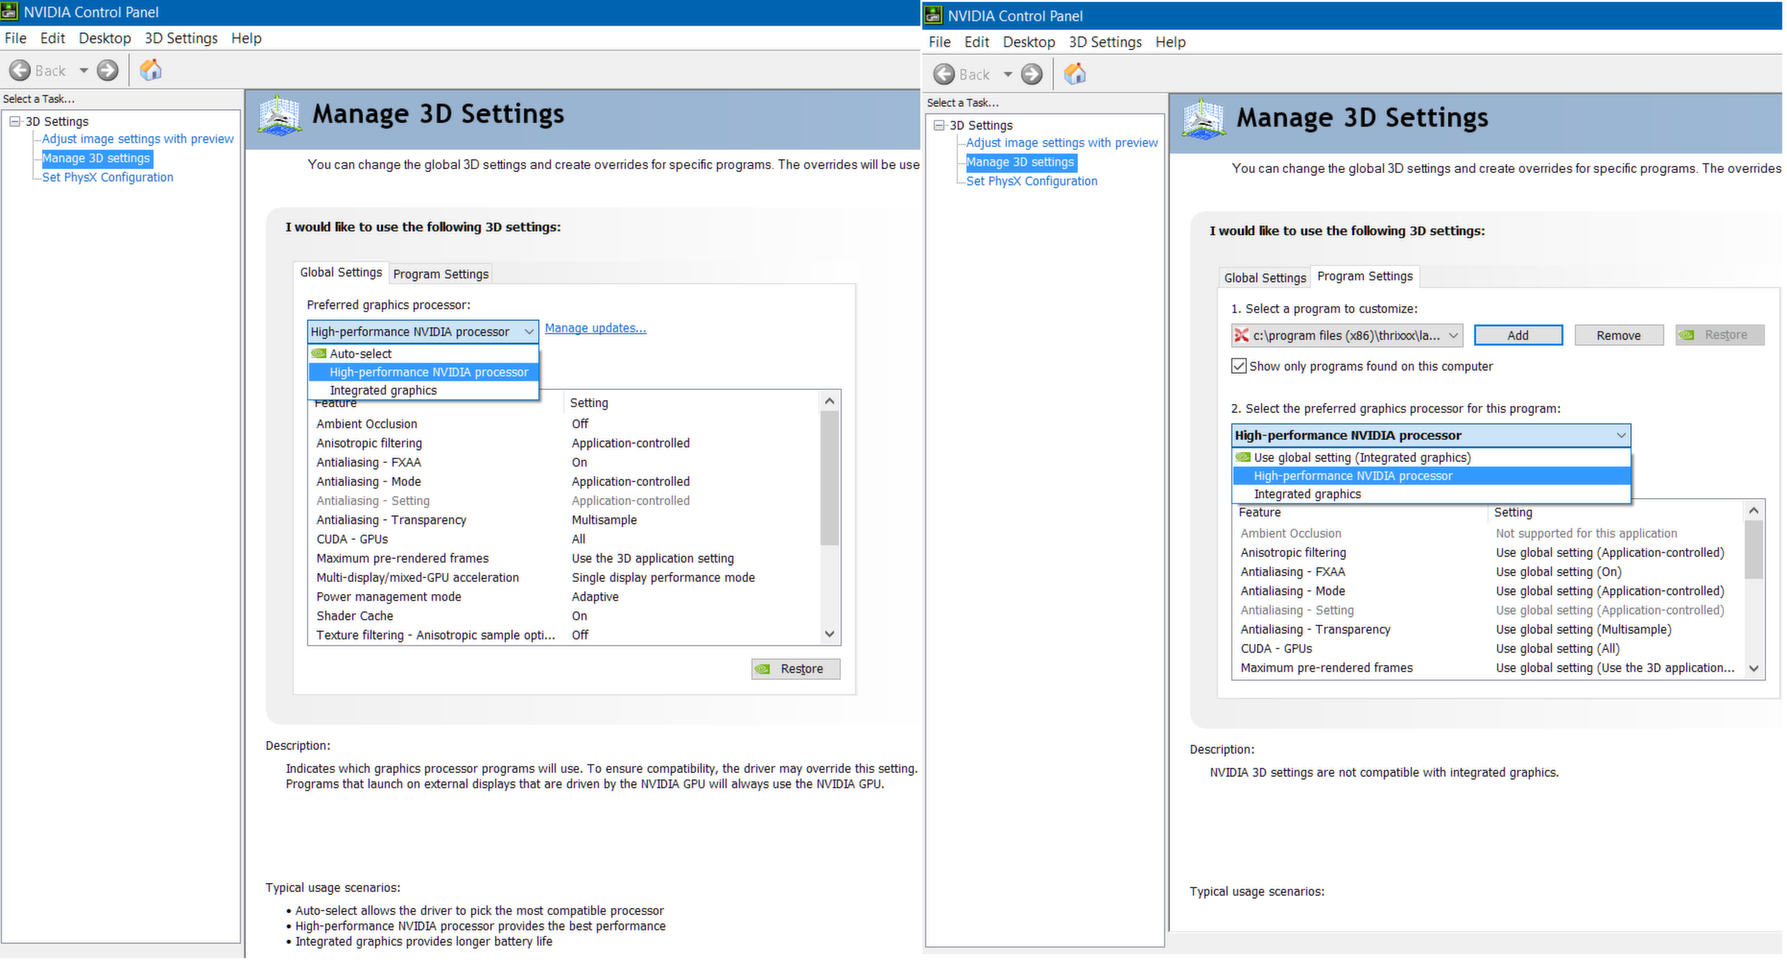Click Home icon in right window toolbar
The height and width of the screenshot is (960, 1787).
pyautogui.click(x=1074, y=73)
